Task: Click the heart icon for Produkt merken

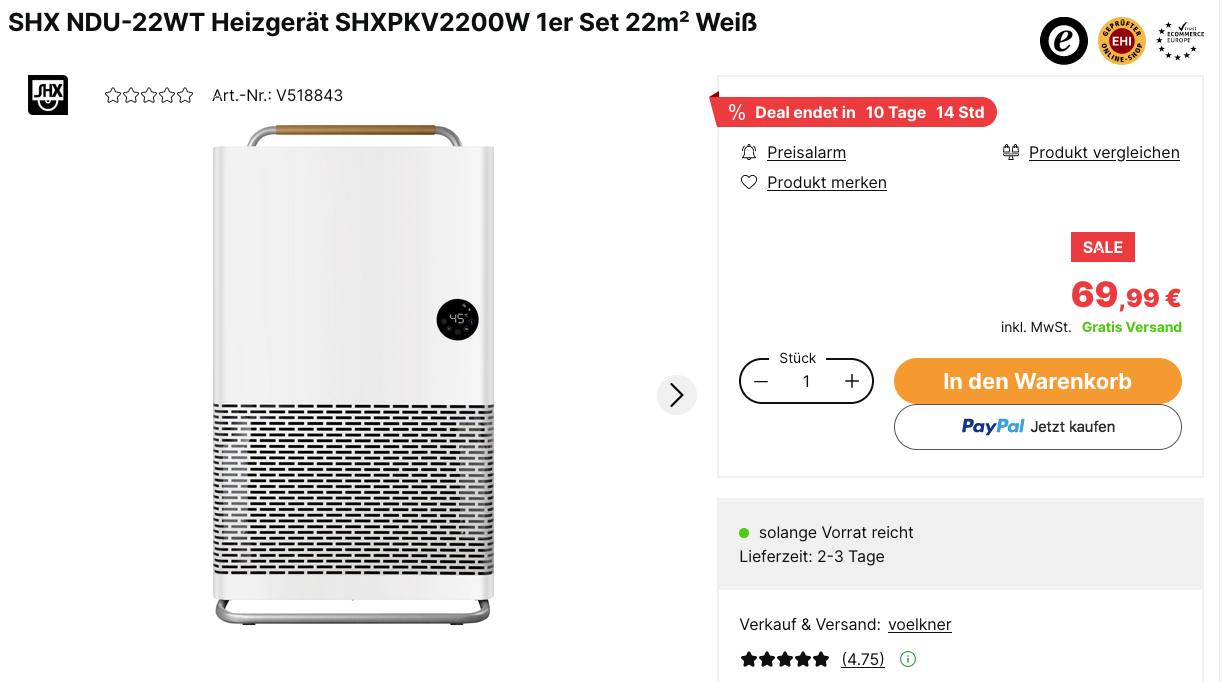Action: (x=749, y=182)
